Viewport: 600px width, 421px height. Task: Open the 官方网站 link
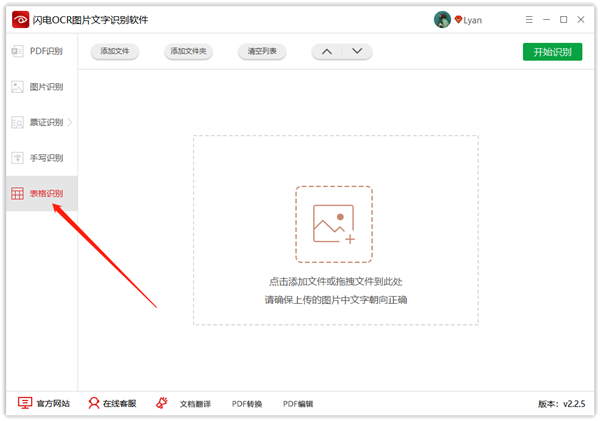click(x=53, y=403)
